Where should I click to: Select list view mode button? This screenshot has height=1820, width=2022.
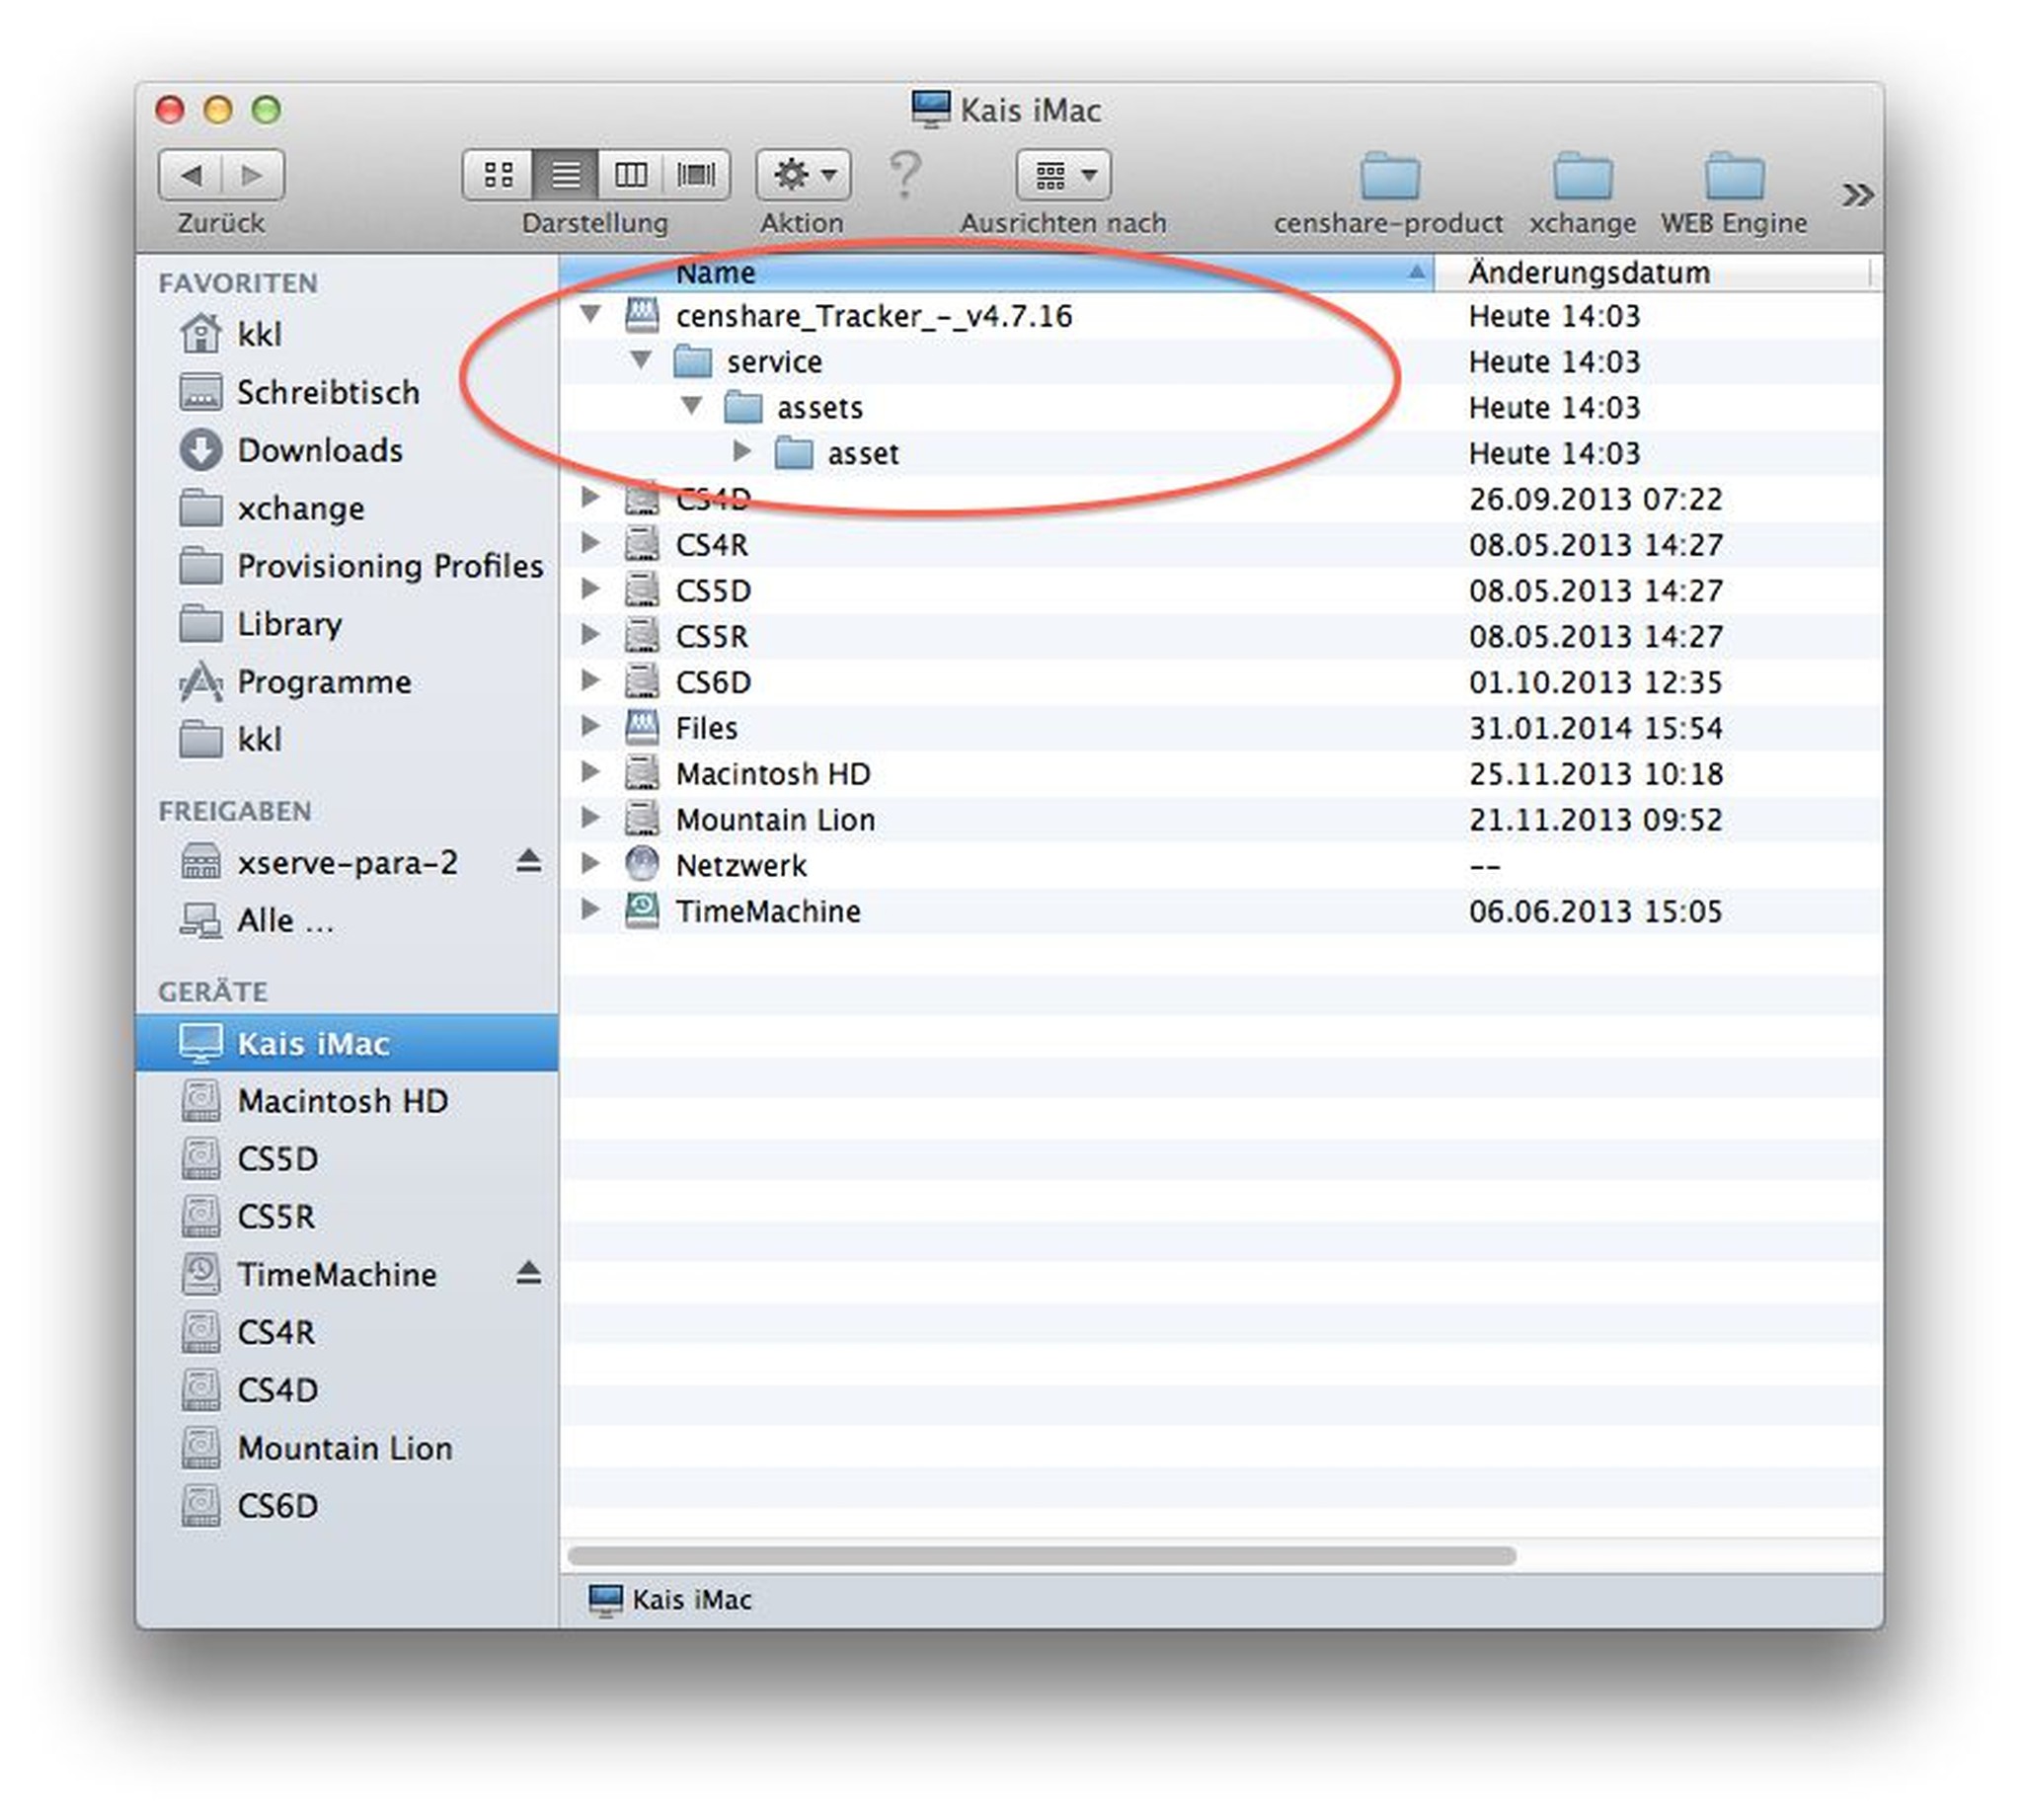pyautogui.click(x=565, y=175)
